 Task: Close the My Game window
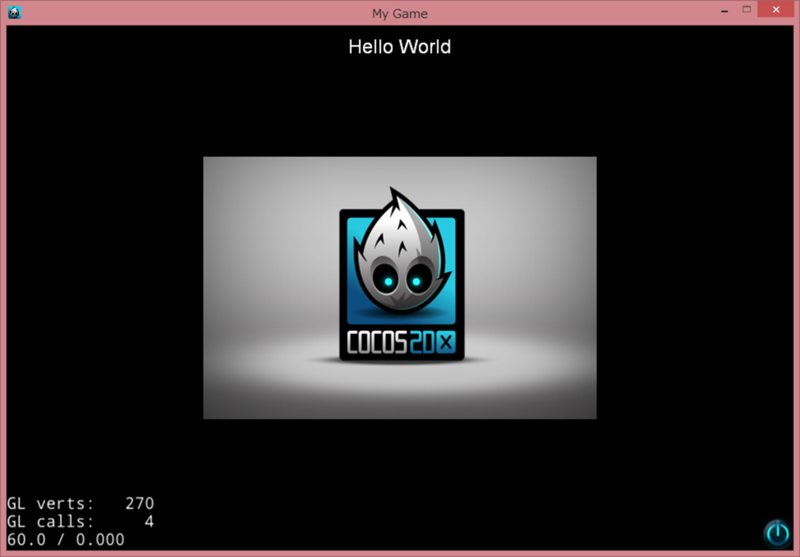[776, 10]
